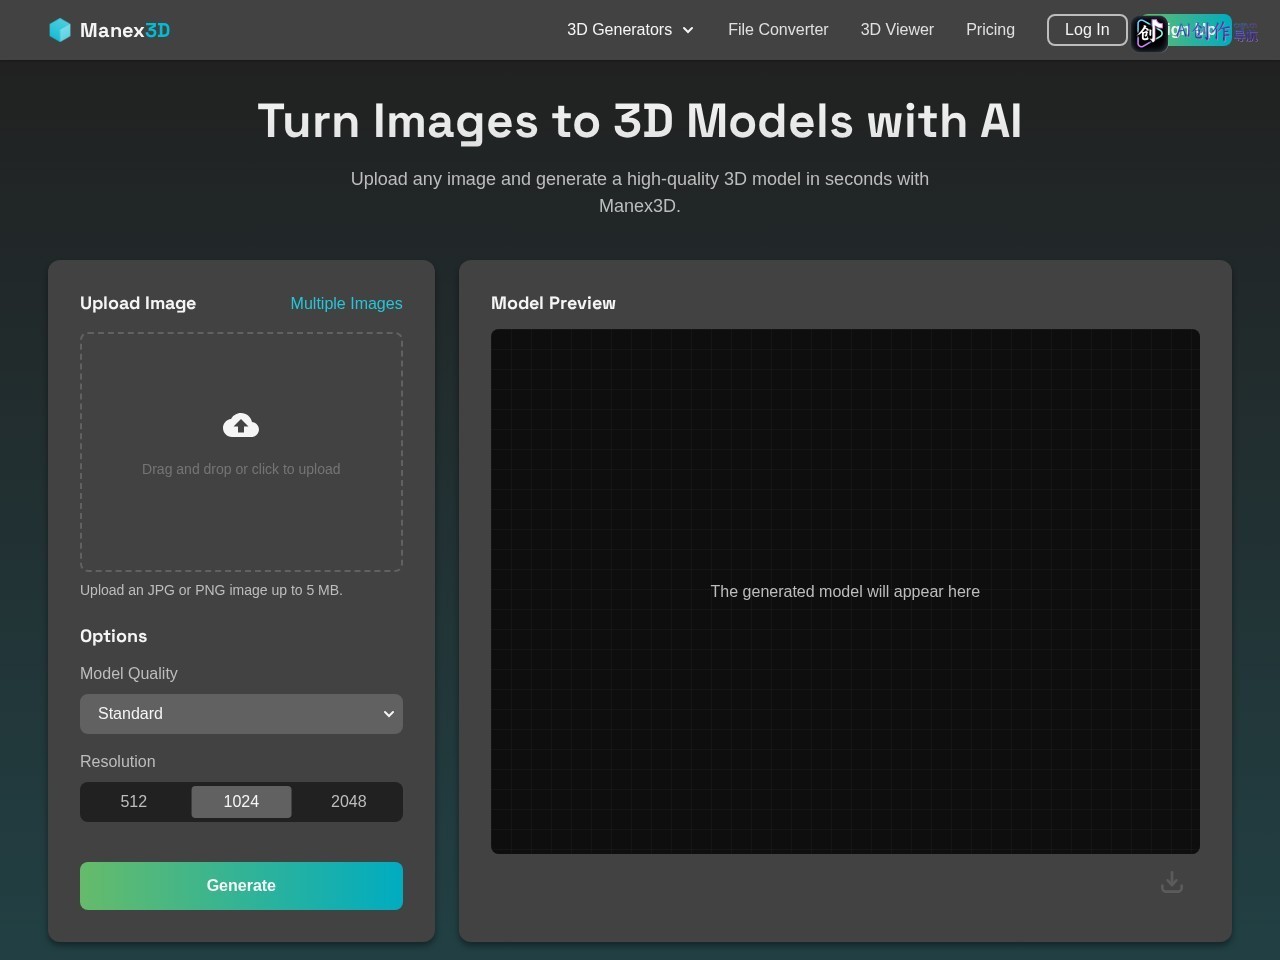Viewport: 1280px width, 960px height.
Task: Select 1024 resolution
Action: click(241, 802)
